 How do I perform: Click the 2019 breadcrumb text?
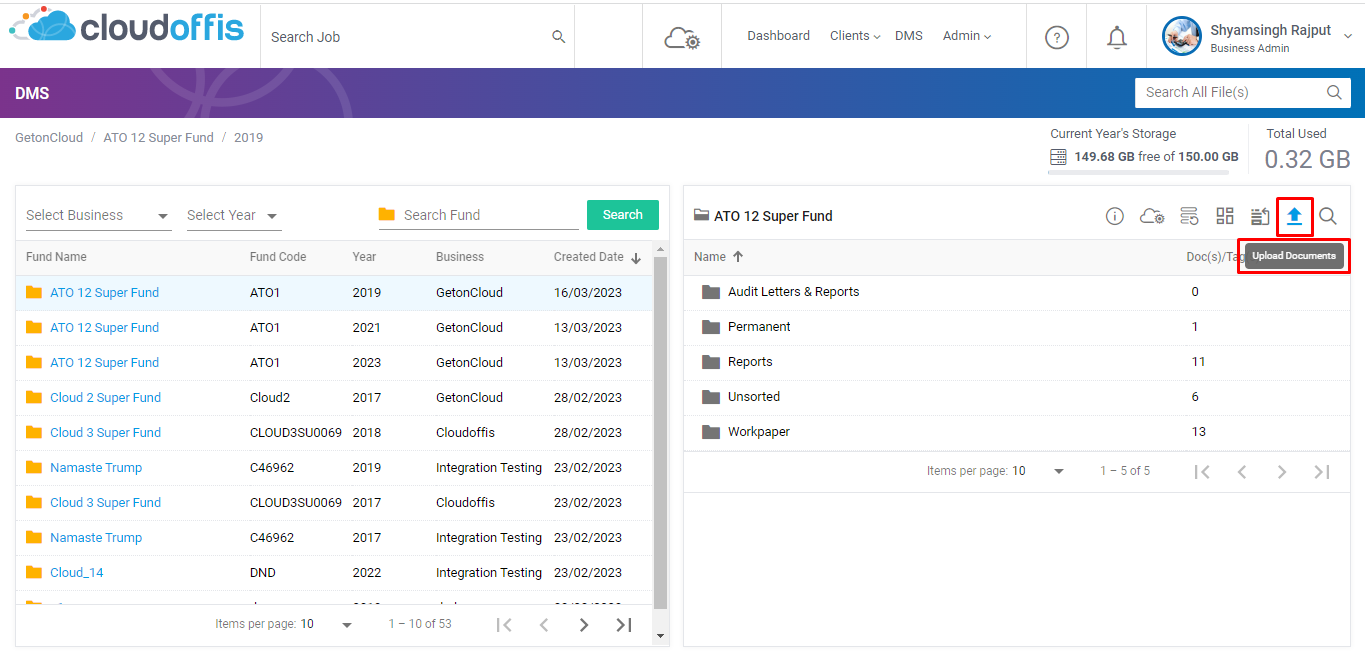[248, 137]
